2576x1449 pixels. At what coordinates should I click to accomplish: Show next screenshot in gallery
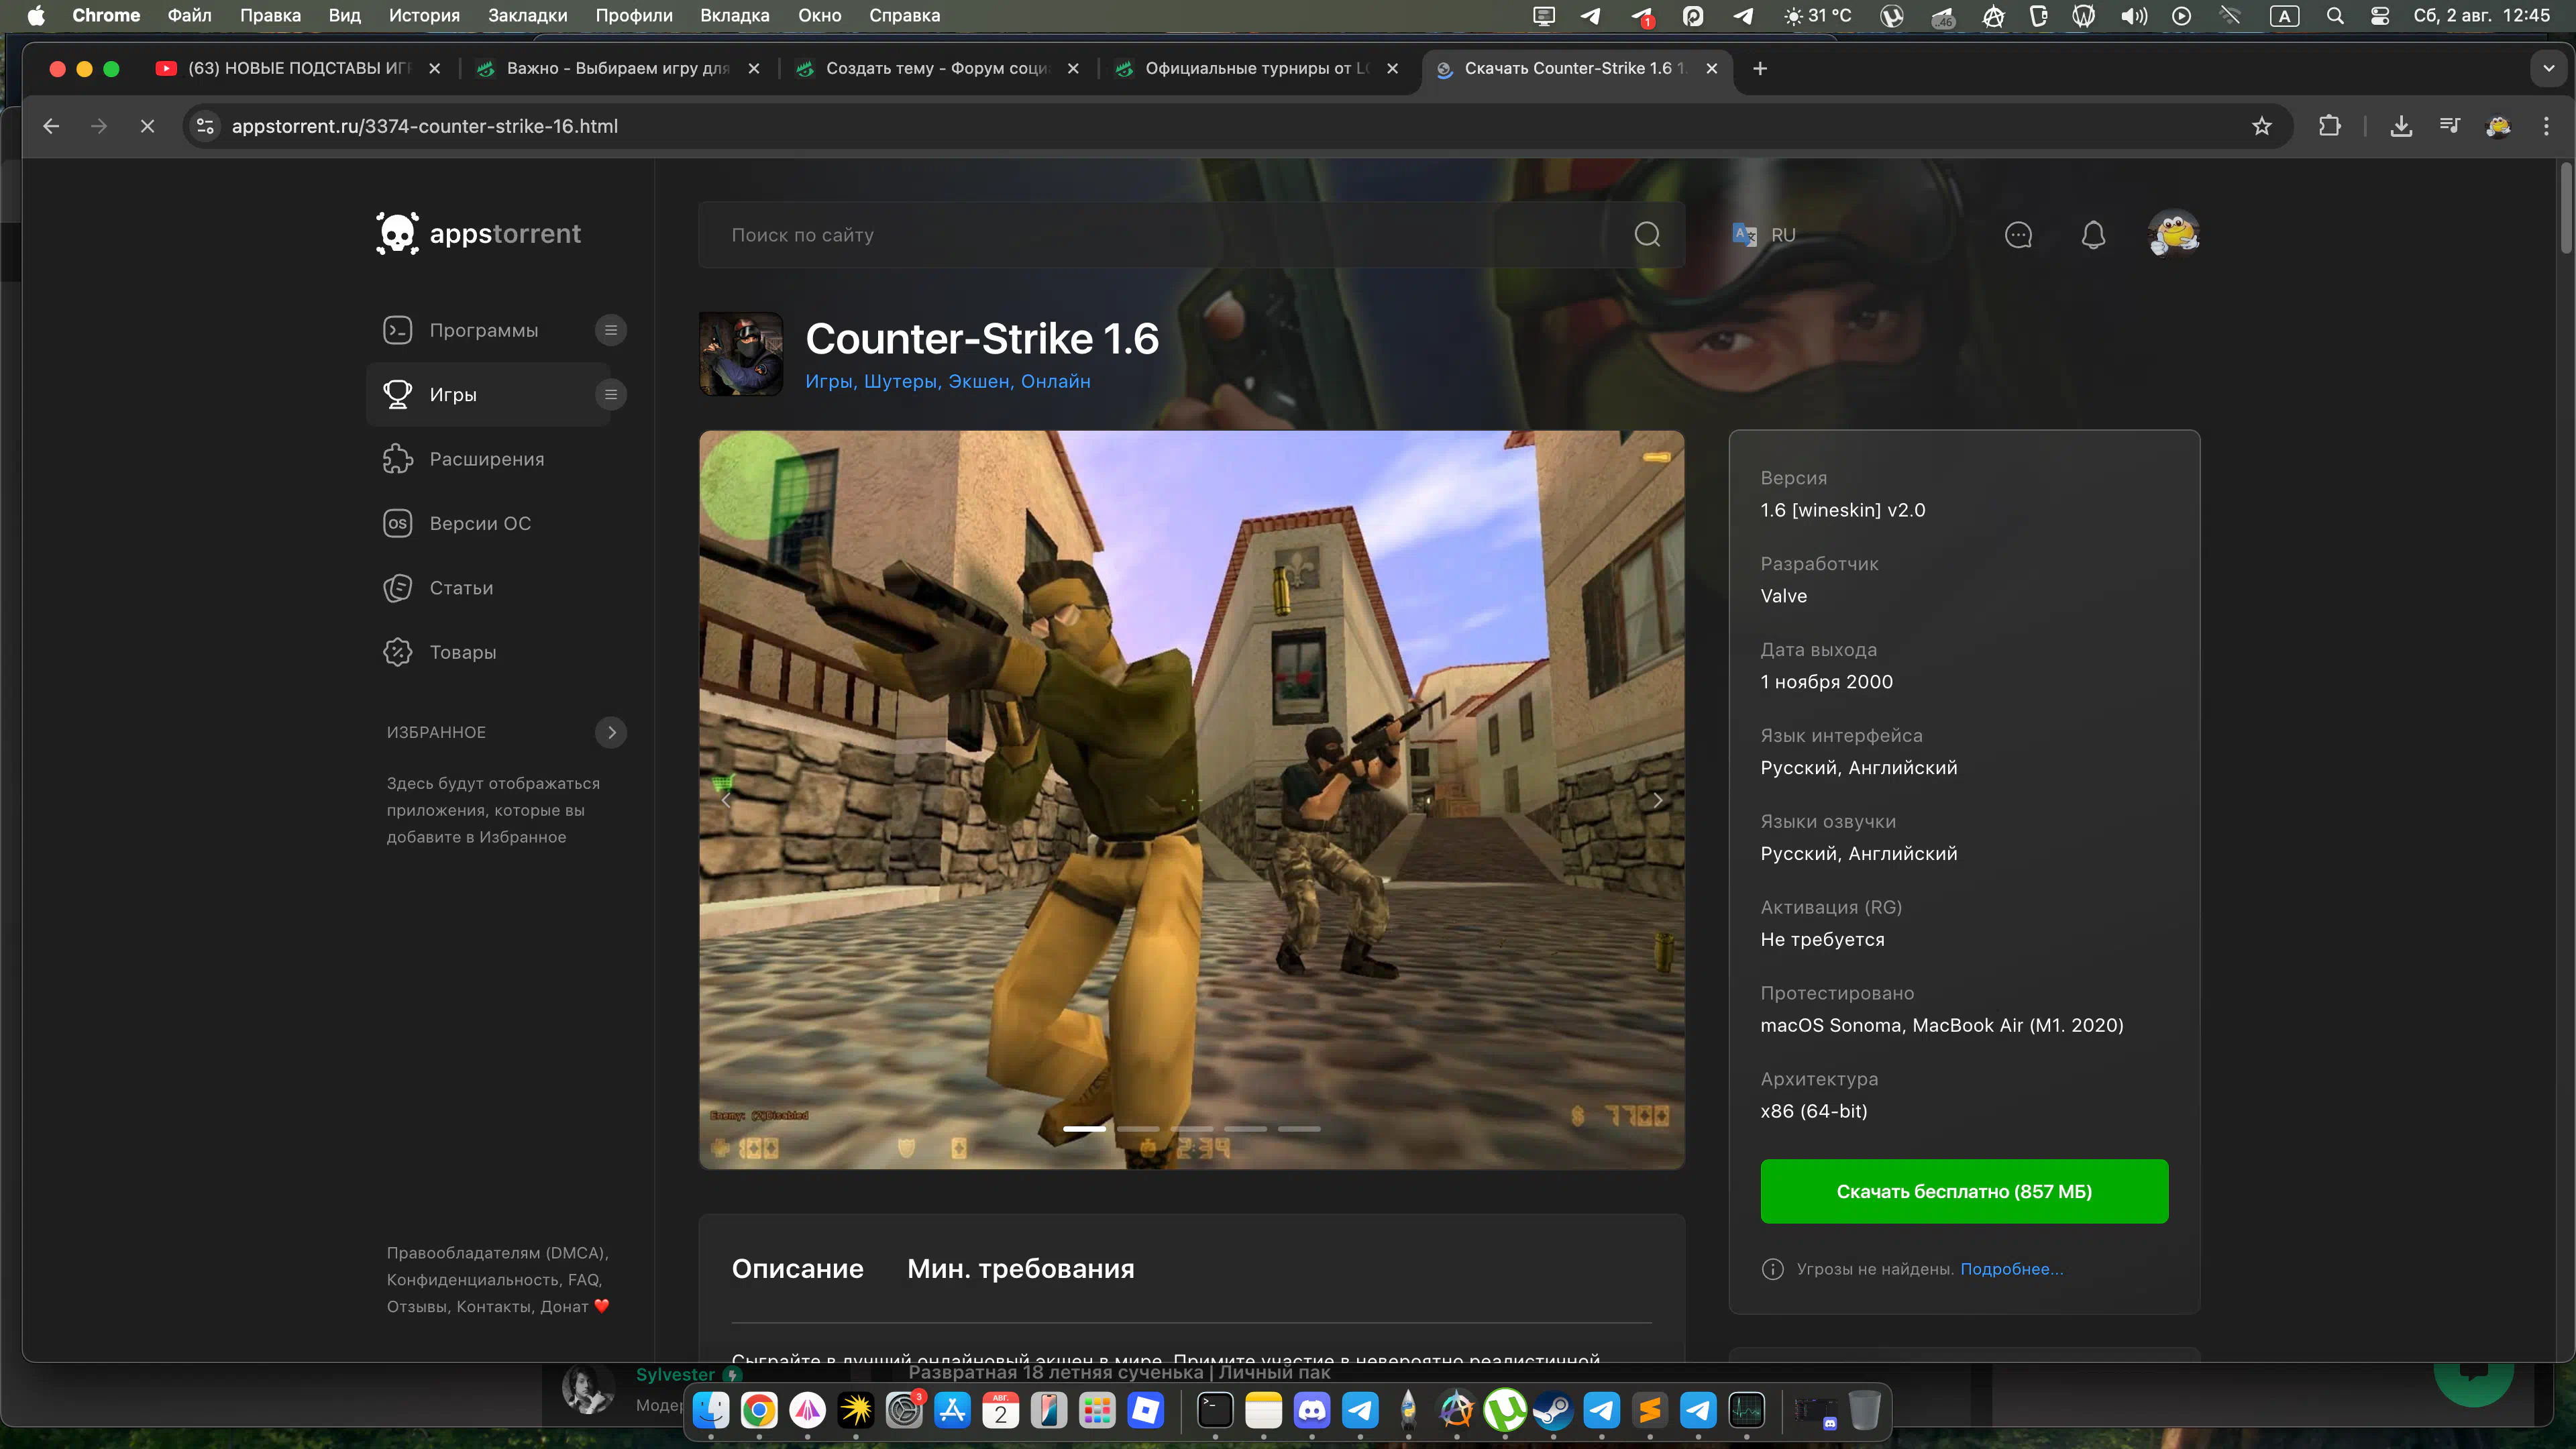pyautogui.click(x=1657, y=800)
